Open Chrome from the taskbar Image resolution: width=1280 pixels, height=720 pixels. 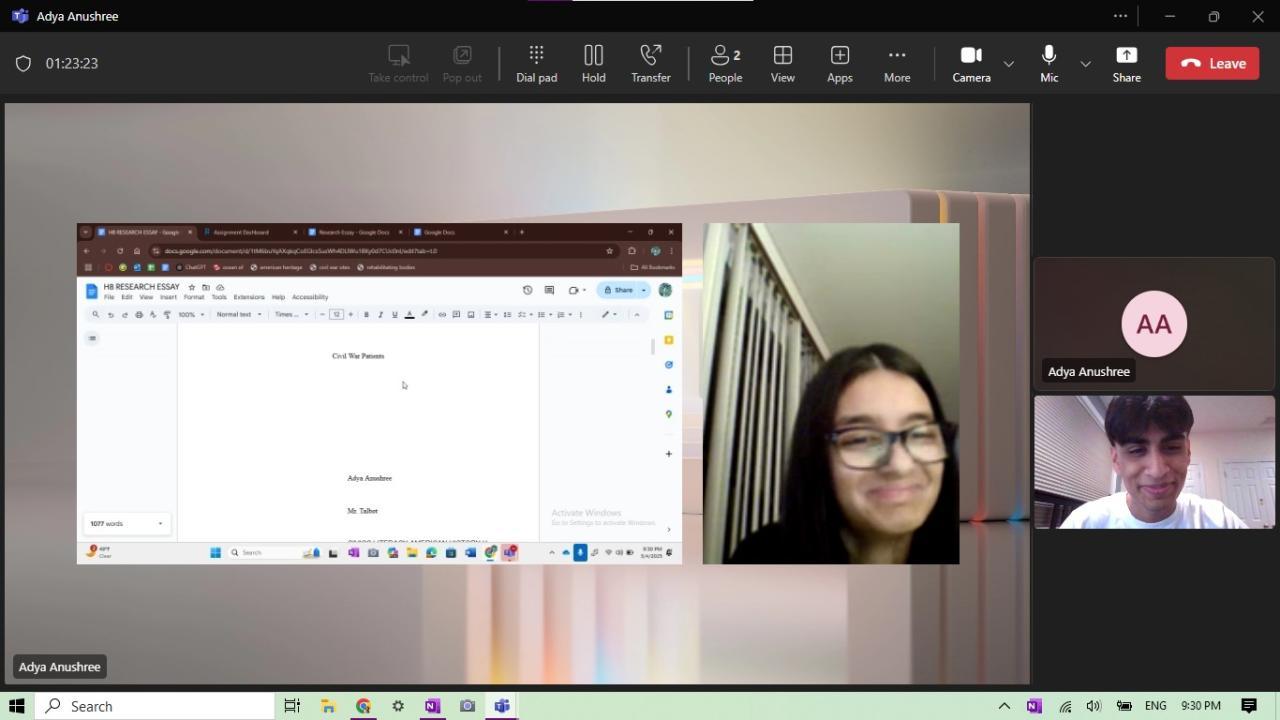coord(363,706)
